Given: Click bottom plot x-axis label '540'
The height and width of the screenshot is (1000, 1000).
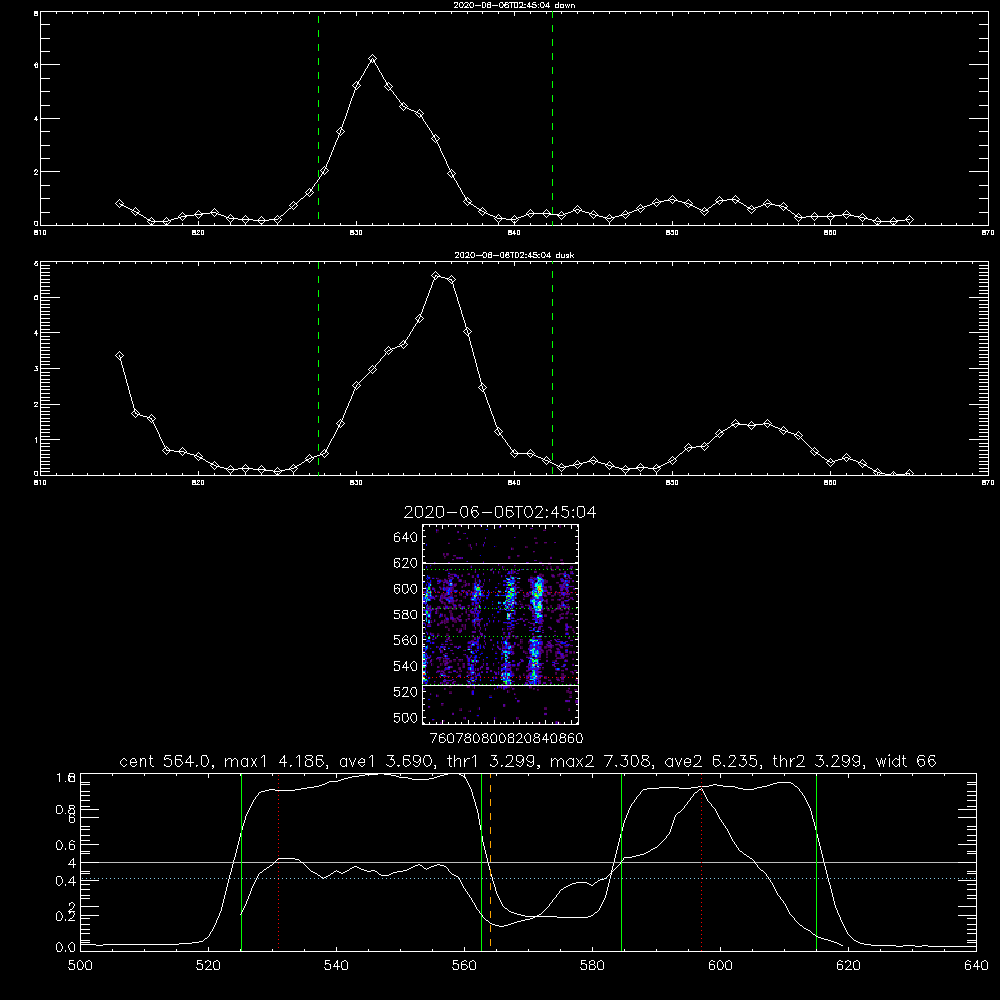Looking at the screenshot, I should 336,966.
